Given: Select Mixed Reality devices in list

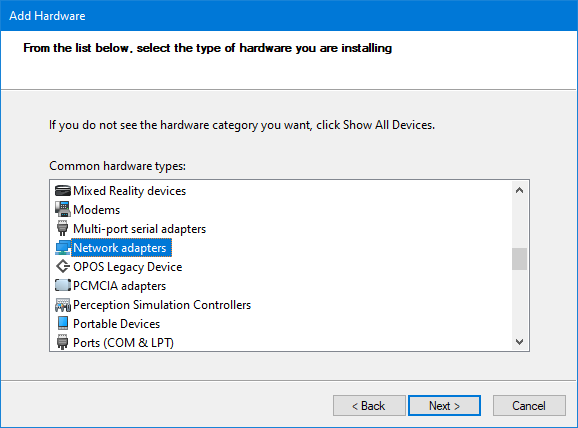Looking at the screenshot, I should [x=129, y=191].
